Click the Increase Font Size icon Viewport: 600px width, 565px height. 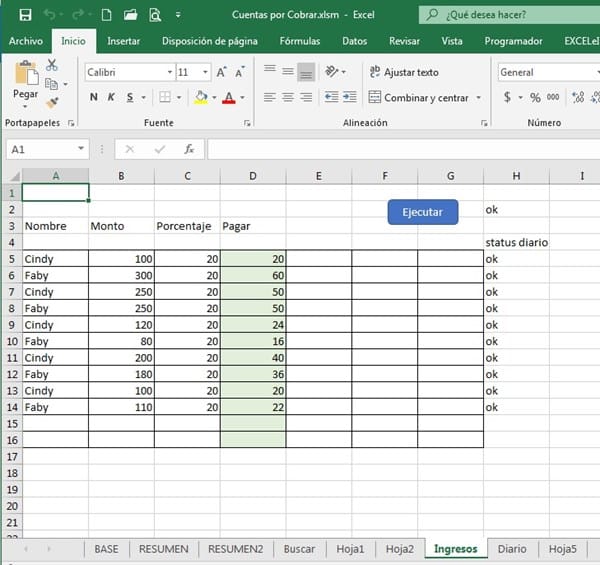(x=222, y=72)
